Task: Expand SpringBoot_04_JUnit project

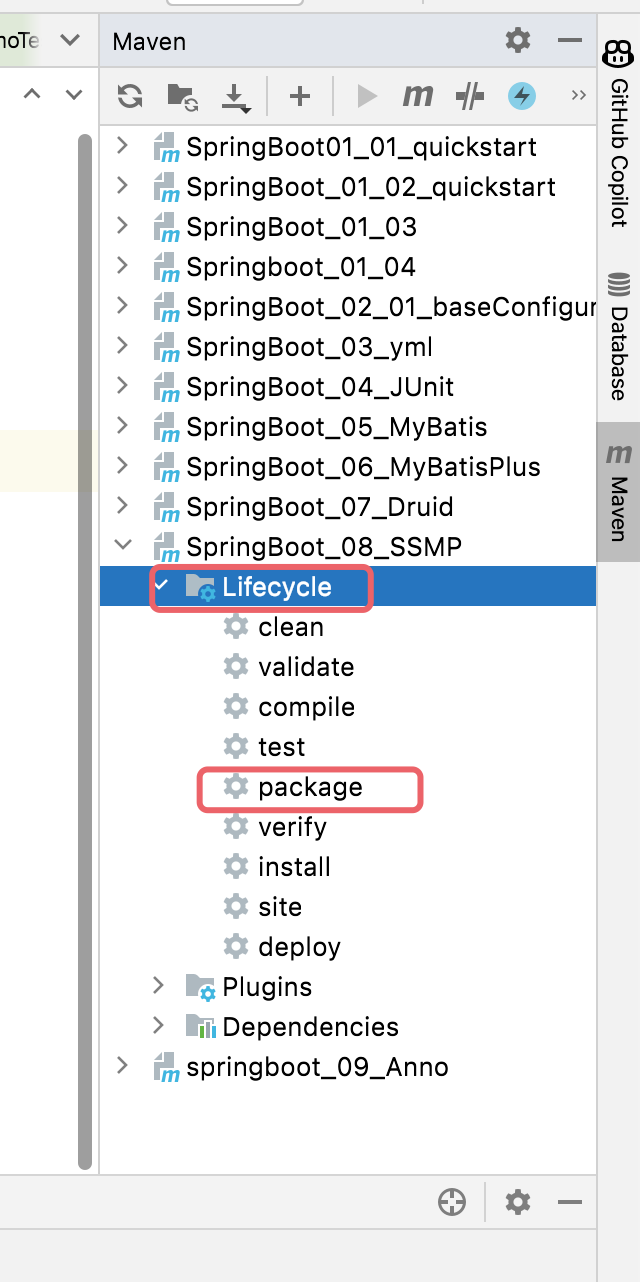Action: click(122, 386)
